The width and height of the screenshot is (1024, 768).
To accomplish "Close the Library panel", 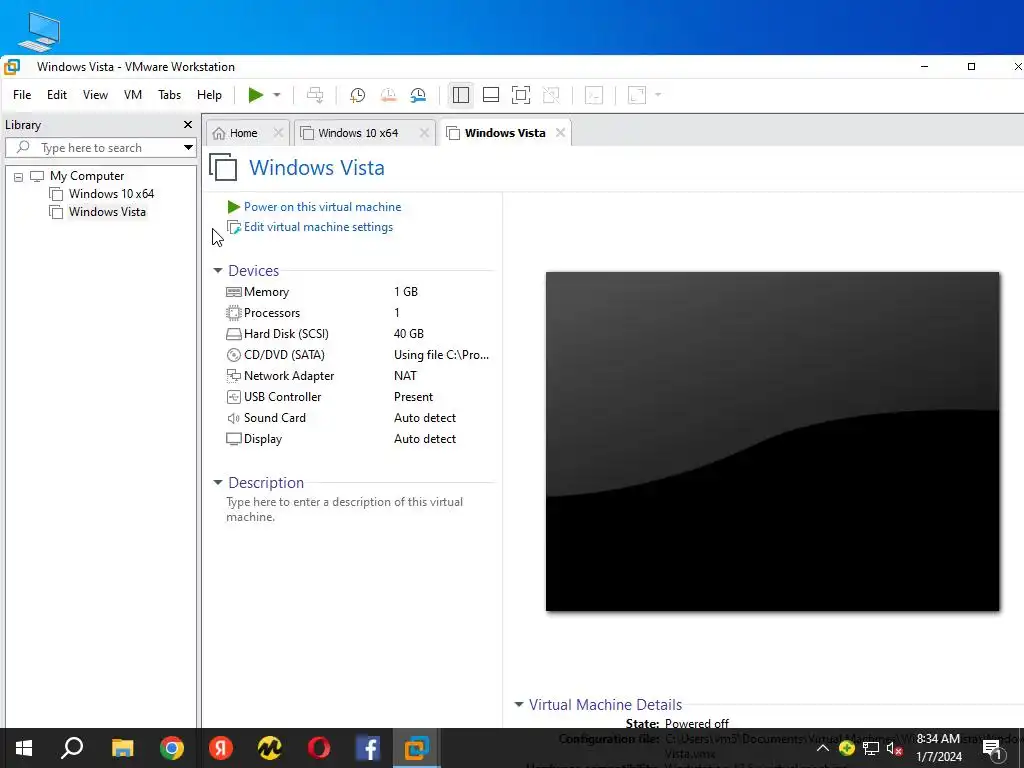I will click(x=188, y=125).
